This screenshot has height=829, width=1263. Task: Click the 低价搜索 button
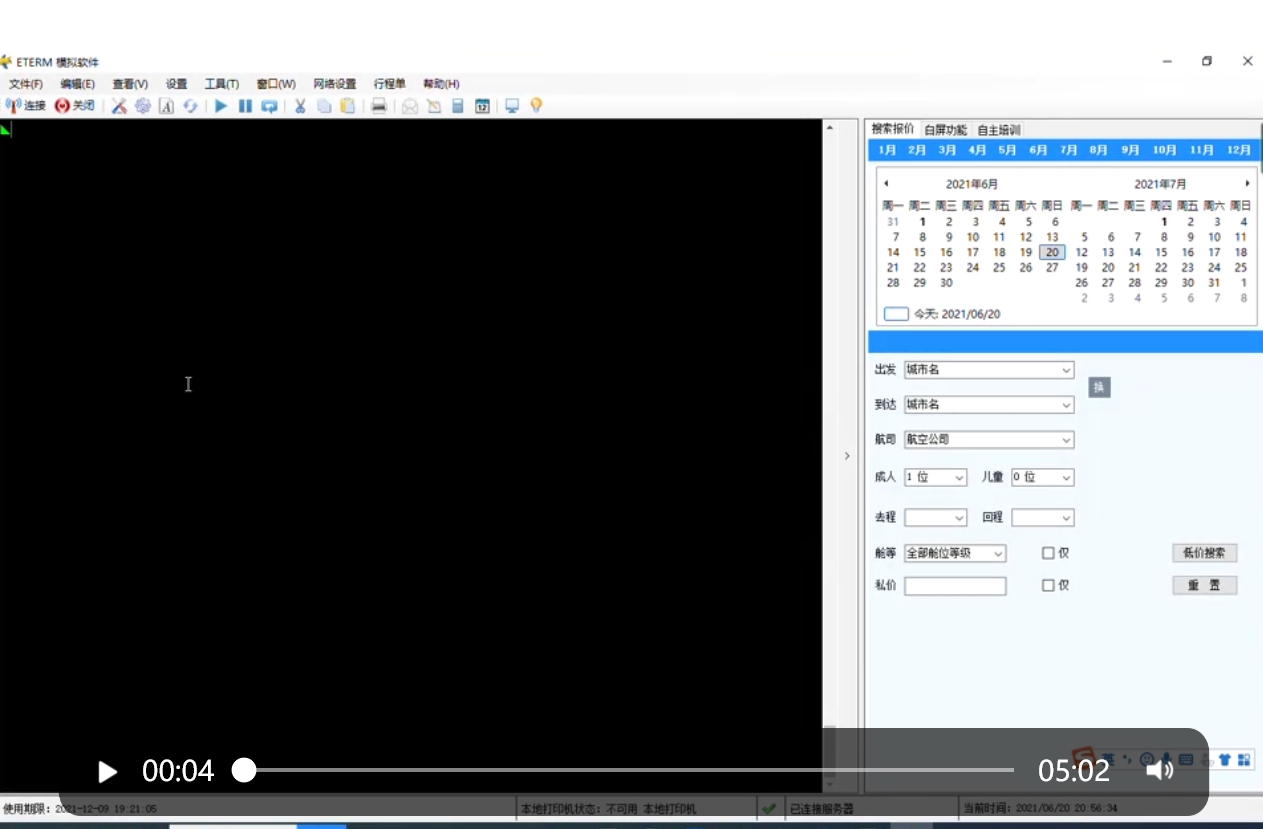click(x=1204, y=553)
